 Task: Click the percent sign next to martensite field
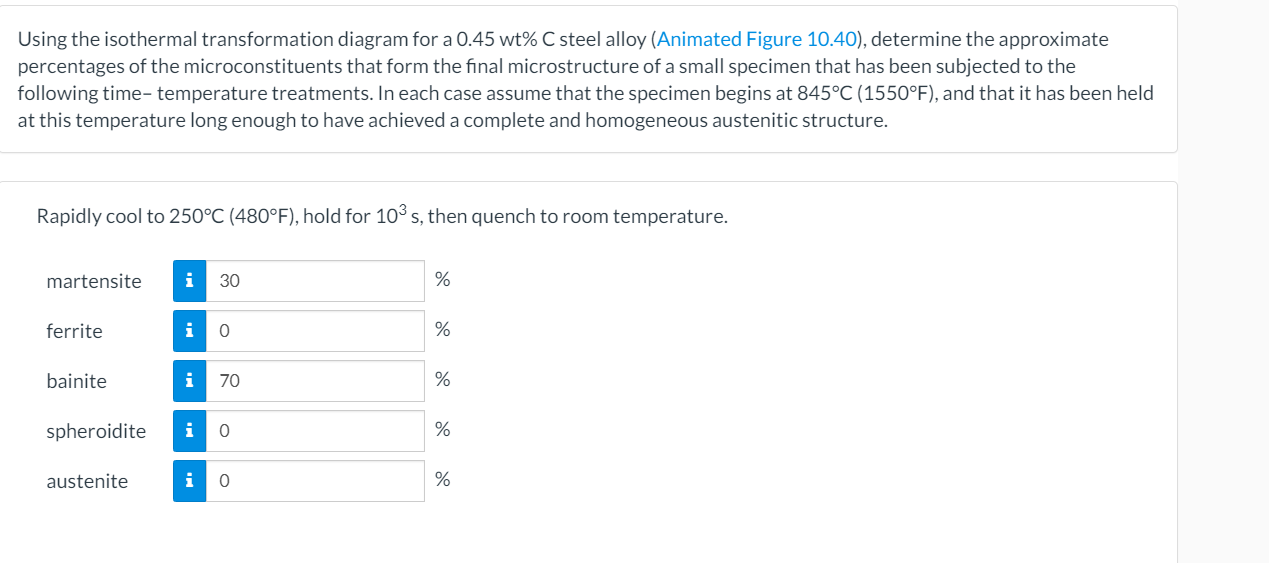pos(443,281)
